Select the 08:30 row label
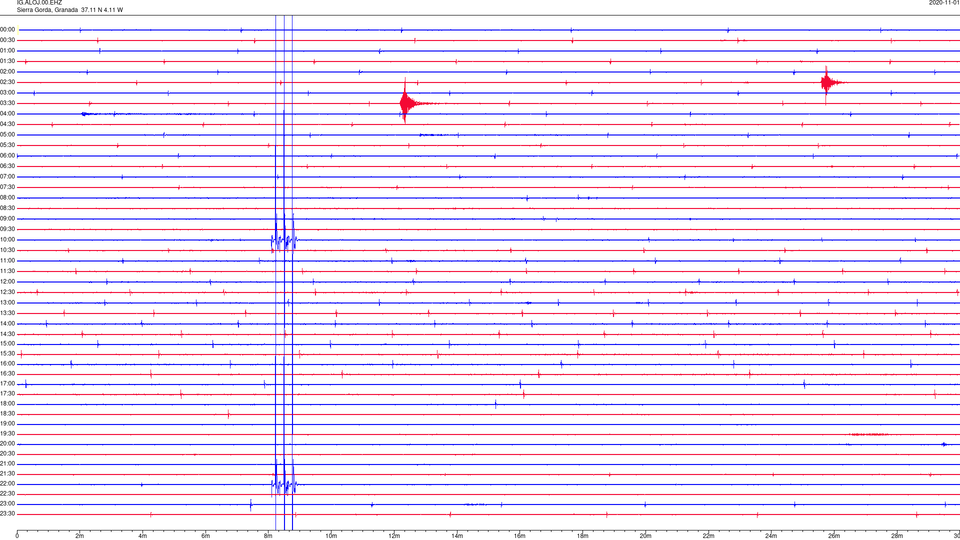The width and height of the screenshot is (960, 540). (x=7, y=208)
